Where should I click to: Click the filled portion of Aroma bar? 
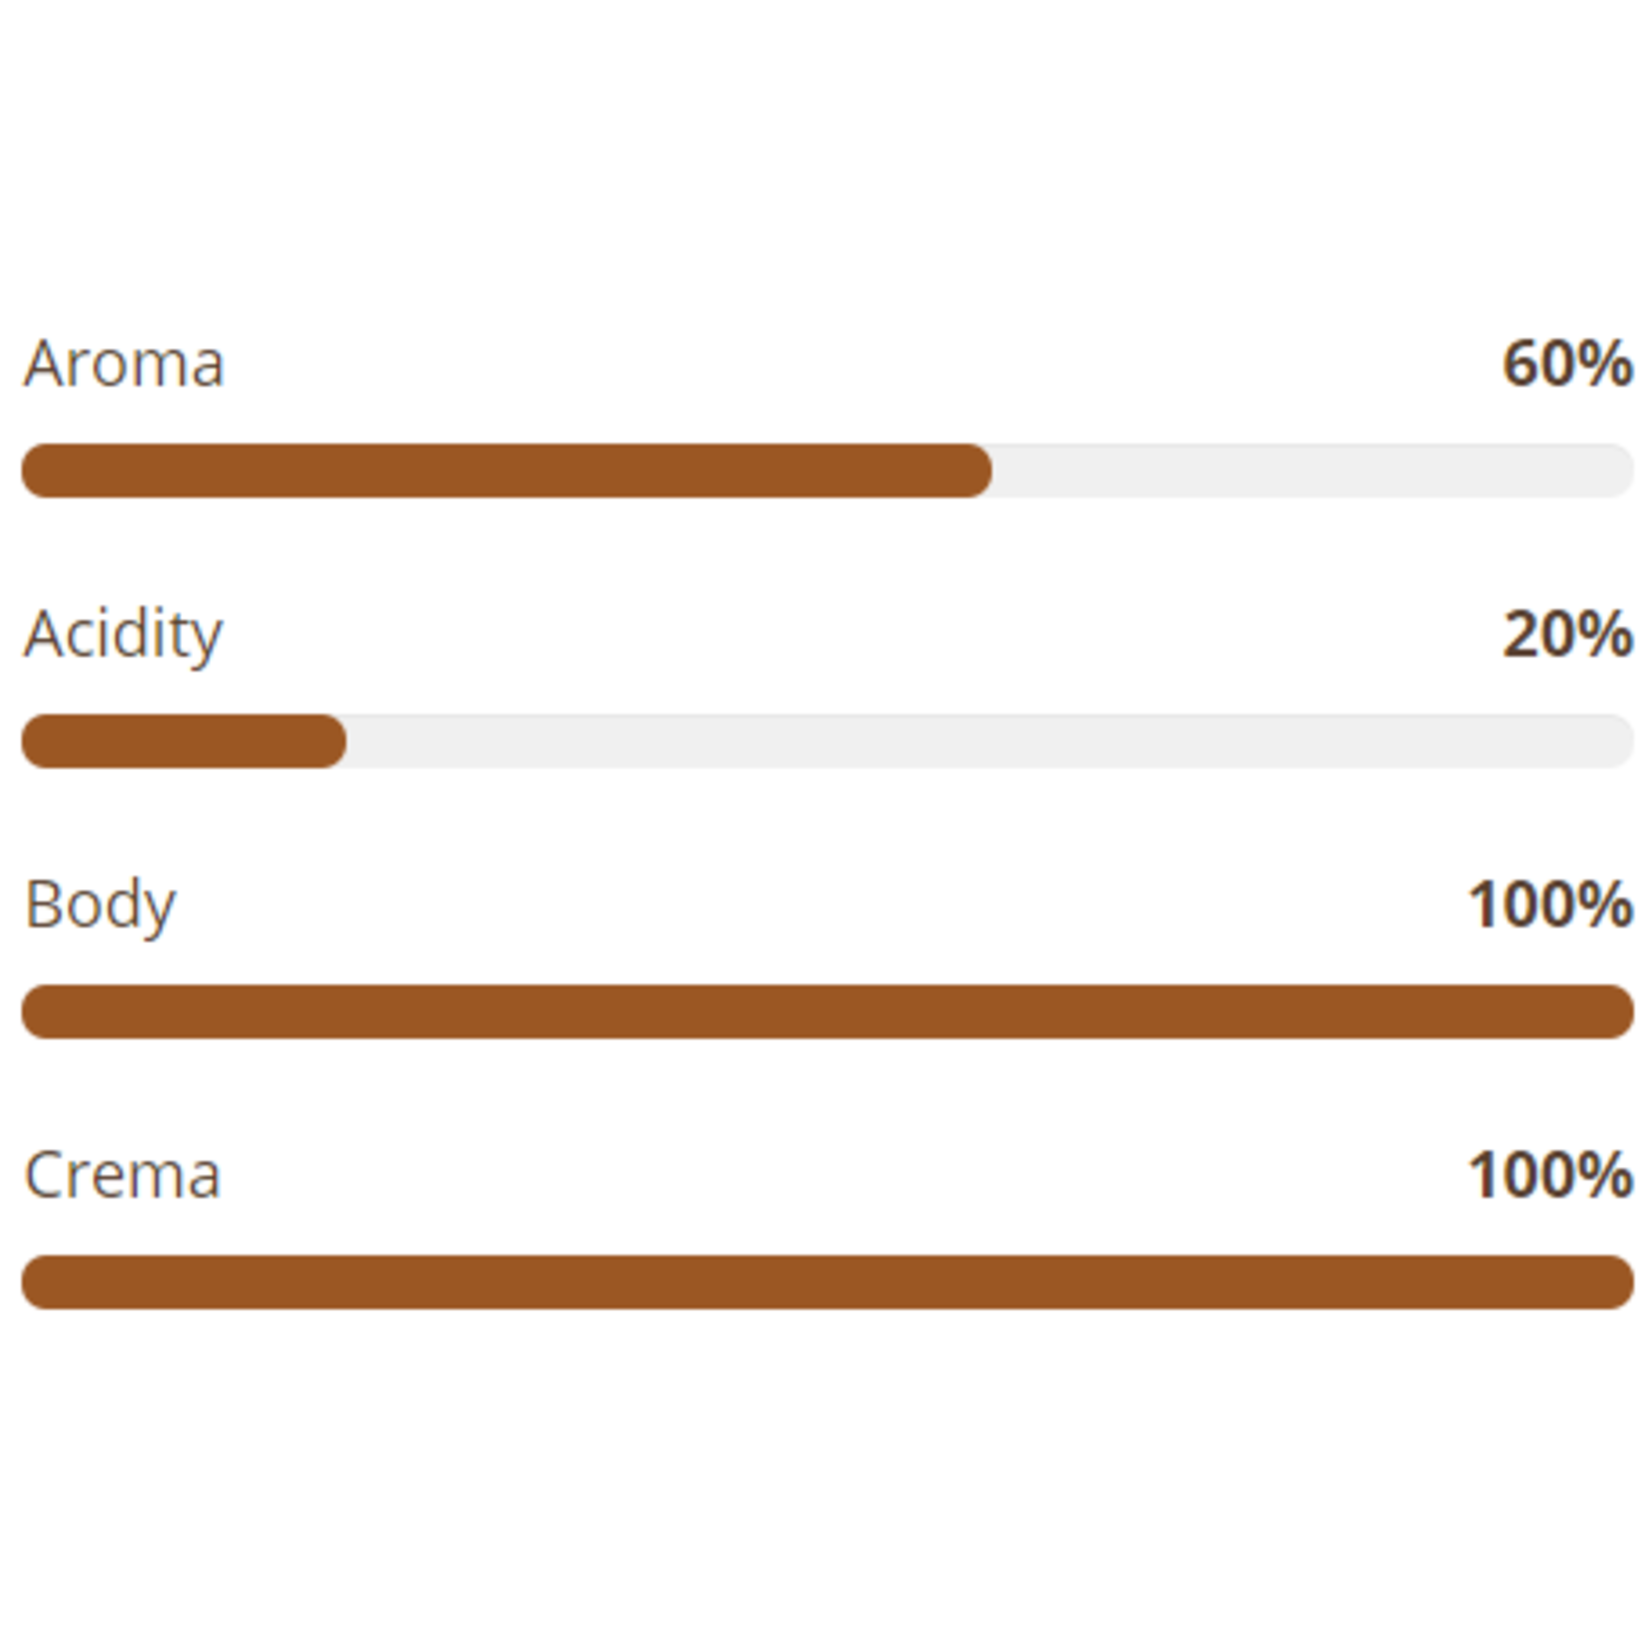[506, 471]
